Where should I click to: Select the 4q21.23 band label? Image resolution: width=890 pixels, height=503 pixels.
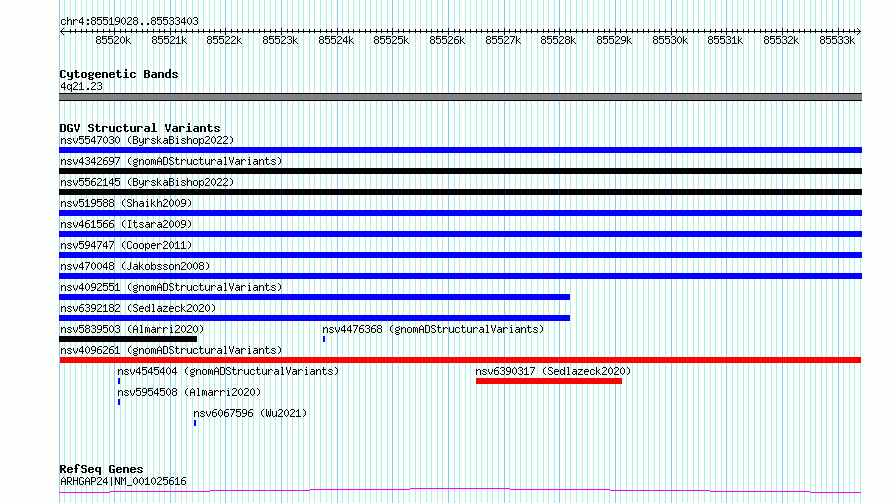pos(81,86)
